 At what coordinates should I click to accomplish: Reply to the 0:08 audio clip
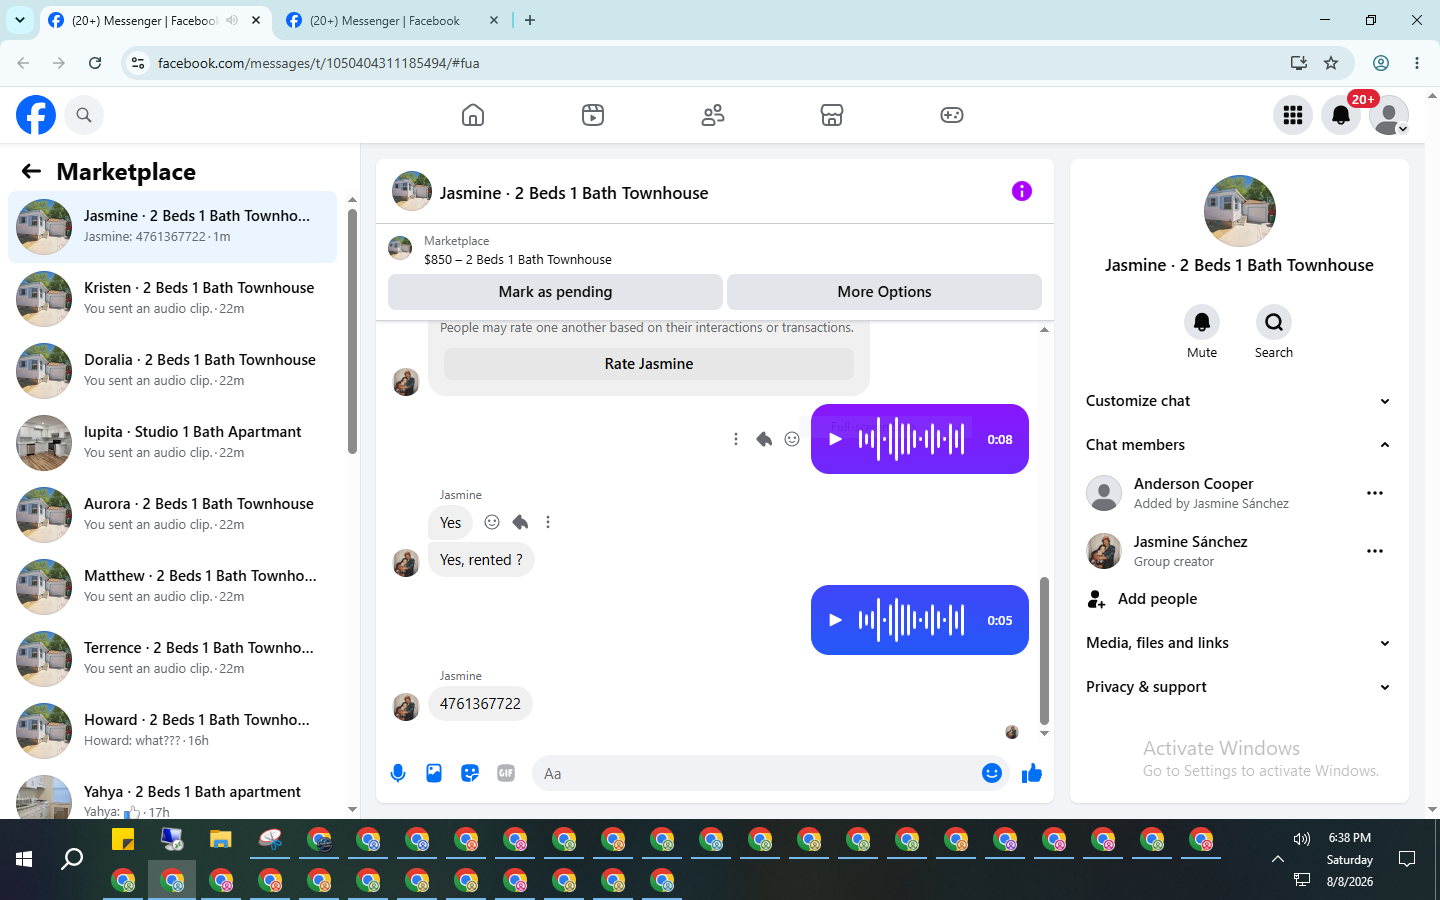pos(764,439)
